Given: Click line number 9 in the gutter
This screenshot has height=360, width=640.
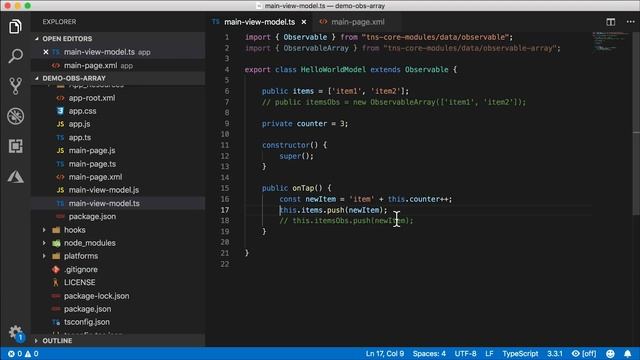Looking at the screenshot, I should 227,124.
